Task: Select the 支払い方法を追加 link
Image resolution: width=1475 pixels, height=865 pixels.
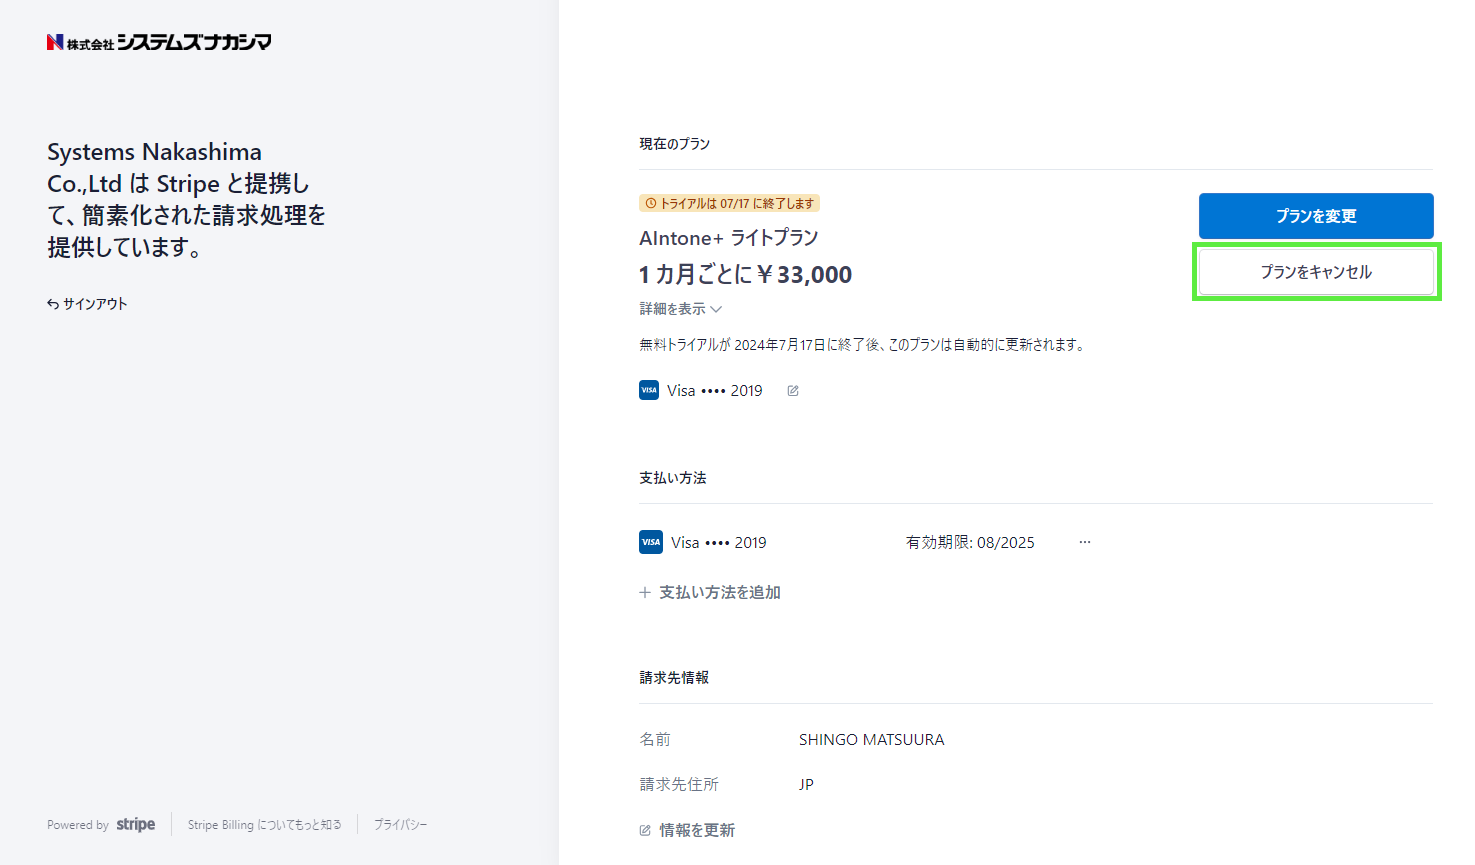Action: (719, 593)
